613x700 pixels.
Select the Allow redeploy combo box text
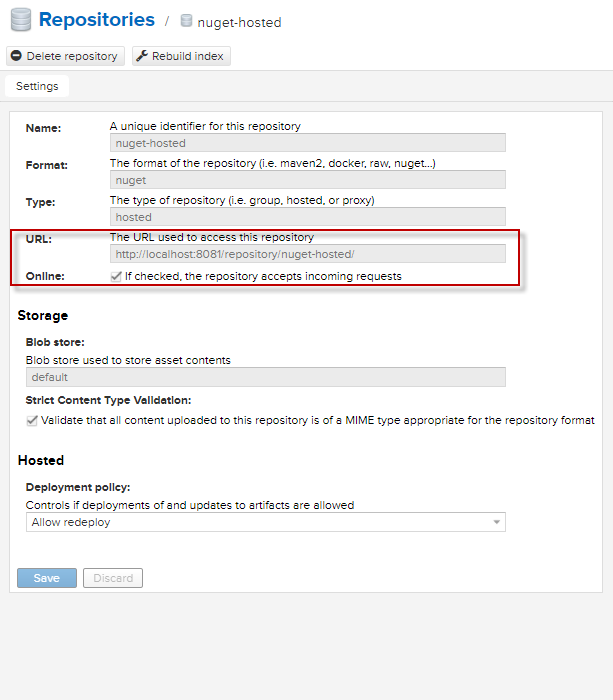coord(260,522)
